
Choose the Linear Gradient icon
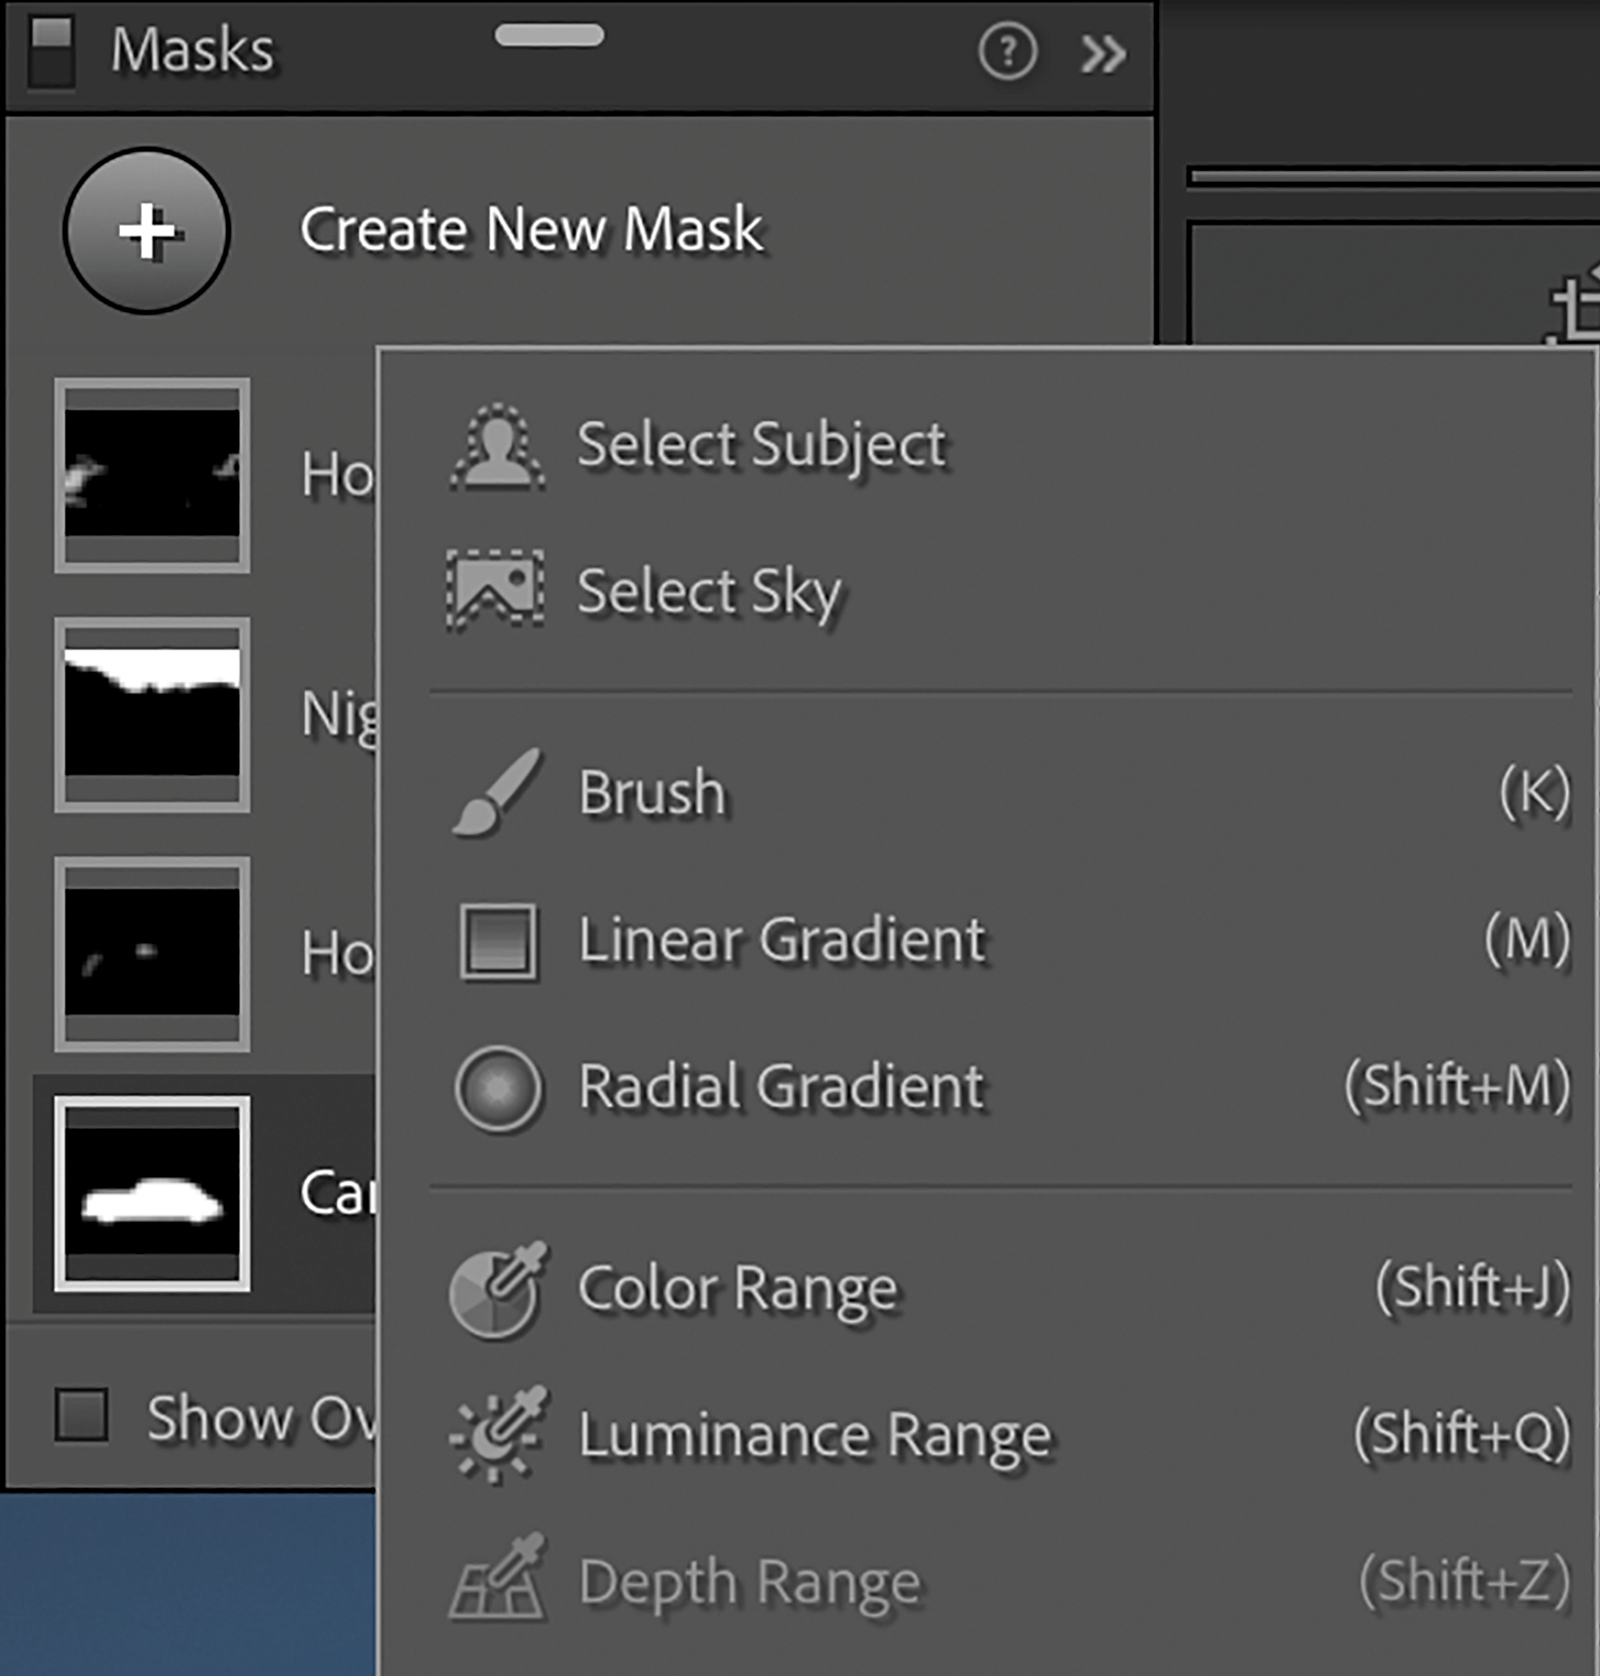(x=497, y=940)
